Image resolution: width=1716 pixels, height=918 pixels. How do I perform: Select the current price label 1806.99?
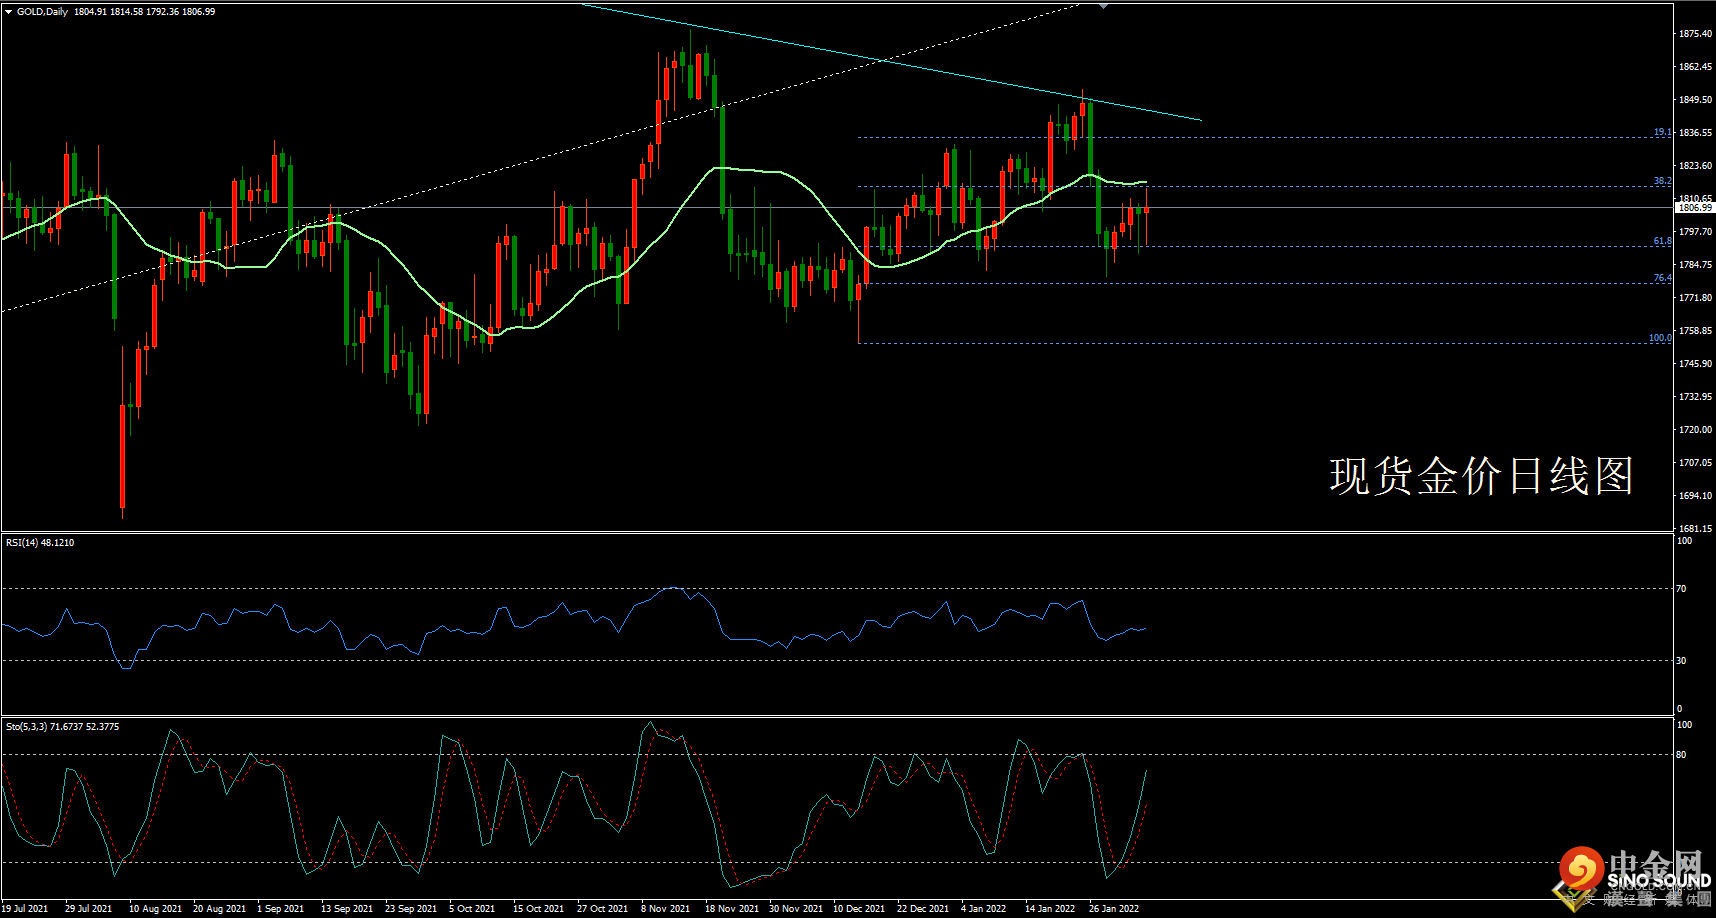[x=1695, y=208]
